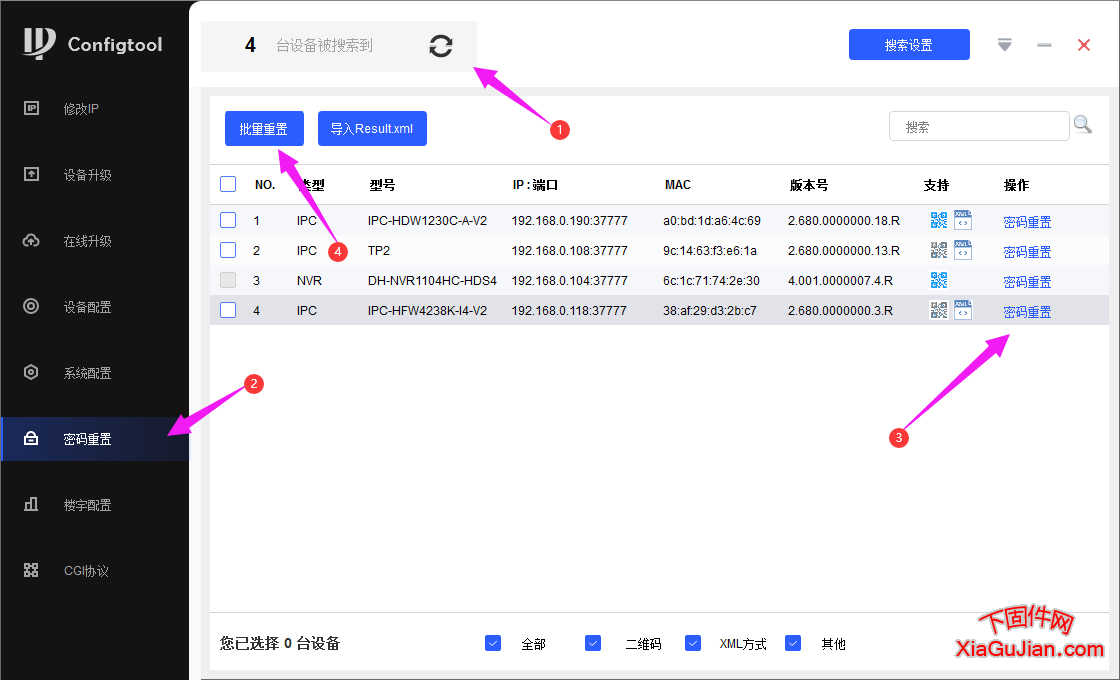Click XML icon for TP2 device
This screenshot has width=1120, height=680.
[963, 250]
